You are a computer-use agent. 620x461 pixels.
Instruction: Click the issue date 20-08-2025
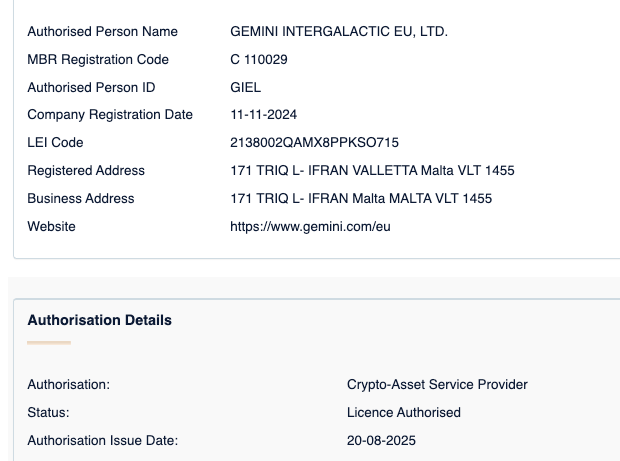point(381,441)
